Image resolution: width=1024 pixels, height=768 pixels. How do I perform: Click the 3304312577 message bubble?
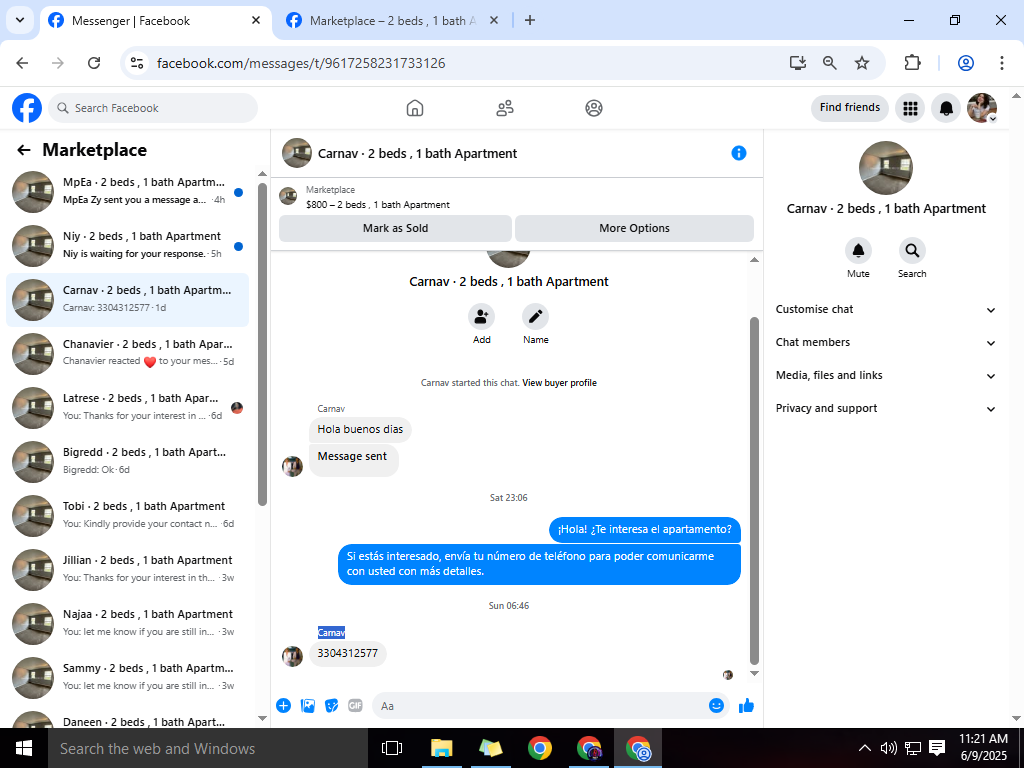pos(347,654)
